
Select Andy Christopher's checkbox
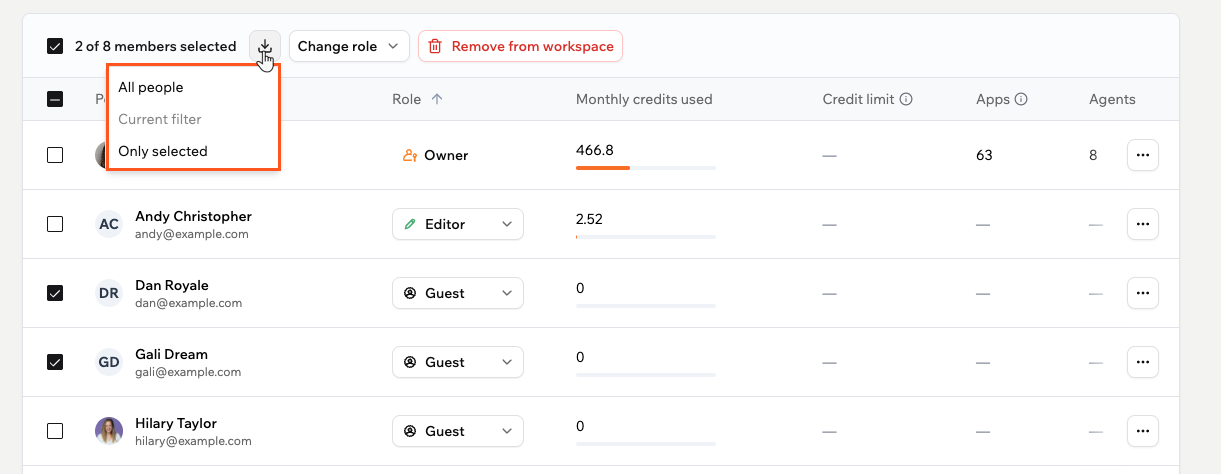point(55,224)
